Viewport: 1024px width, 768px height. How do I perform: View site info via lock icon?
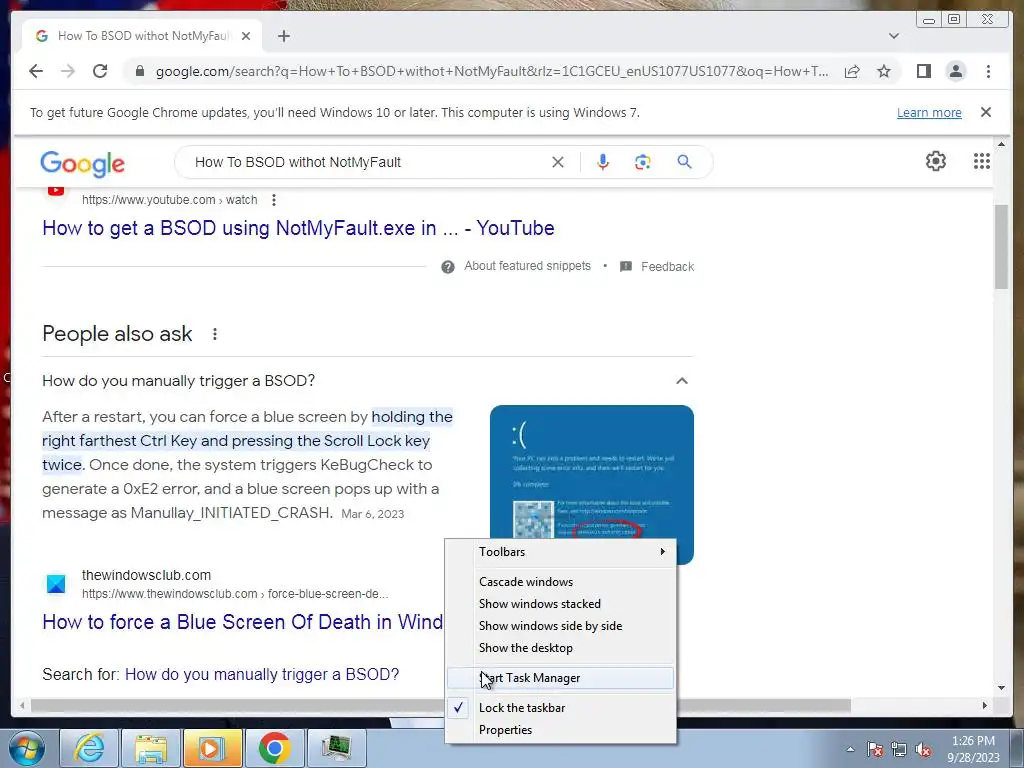click(139, 71)
